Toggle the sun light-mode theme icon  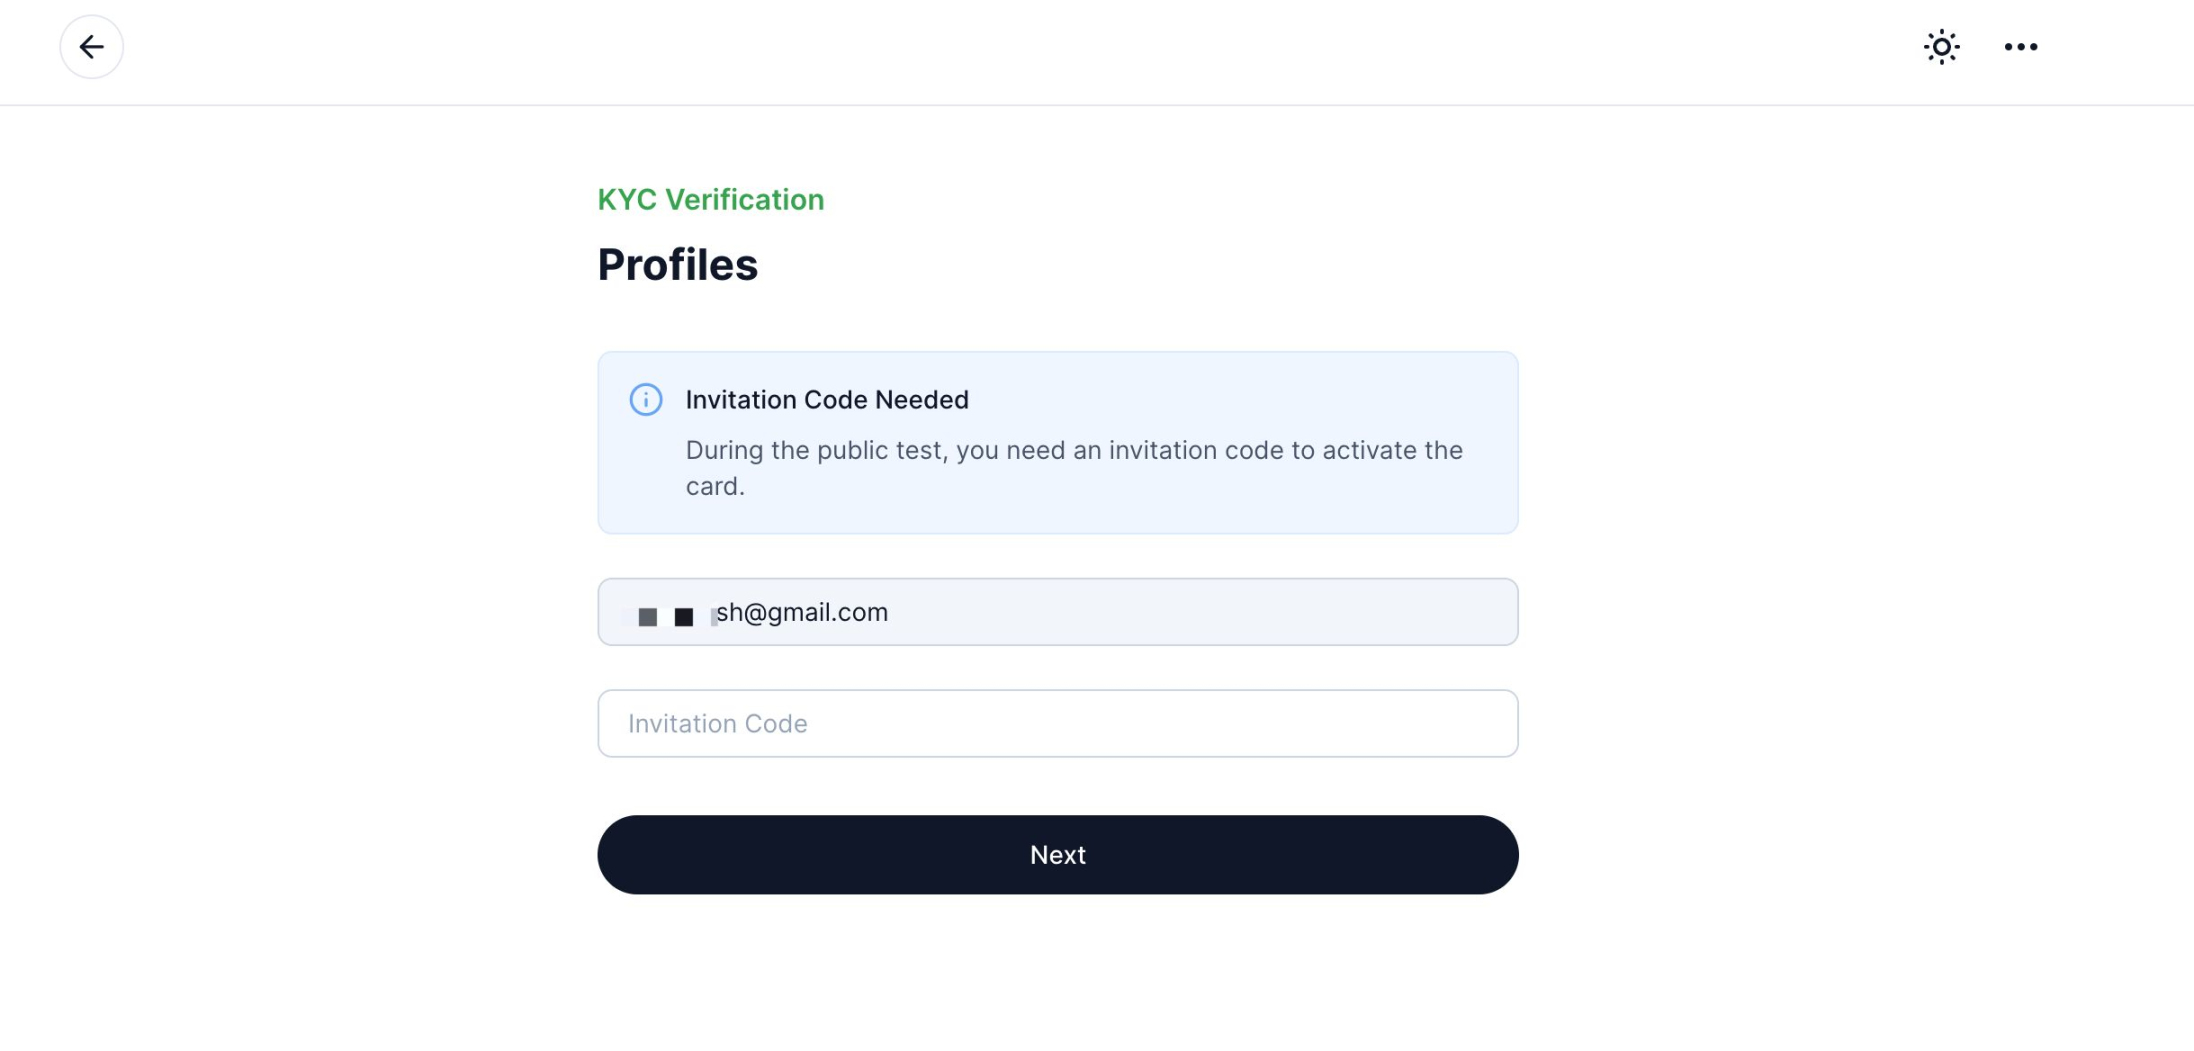(1941, 47)
